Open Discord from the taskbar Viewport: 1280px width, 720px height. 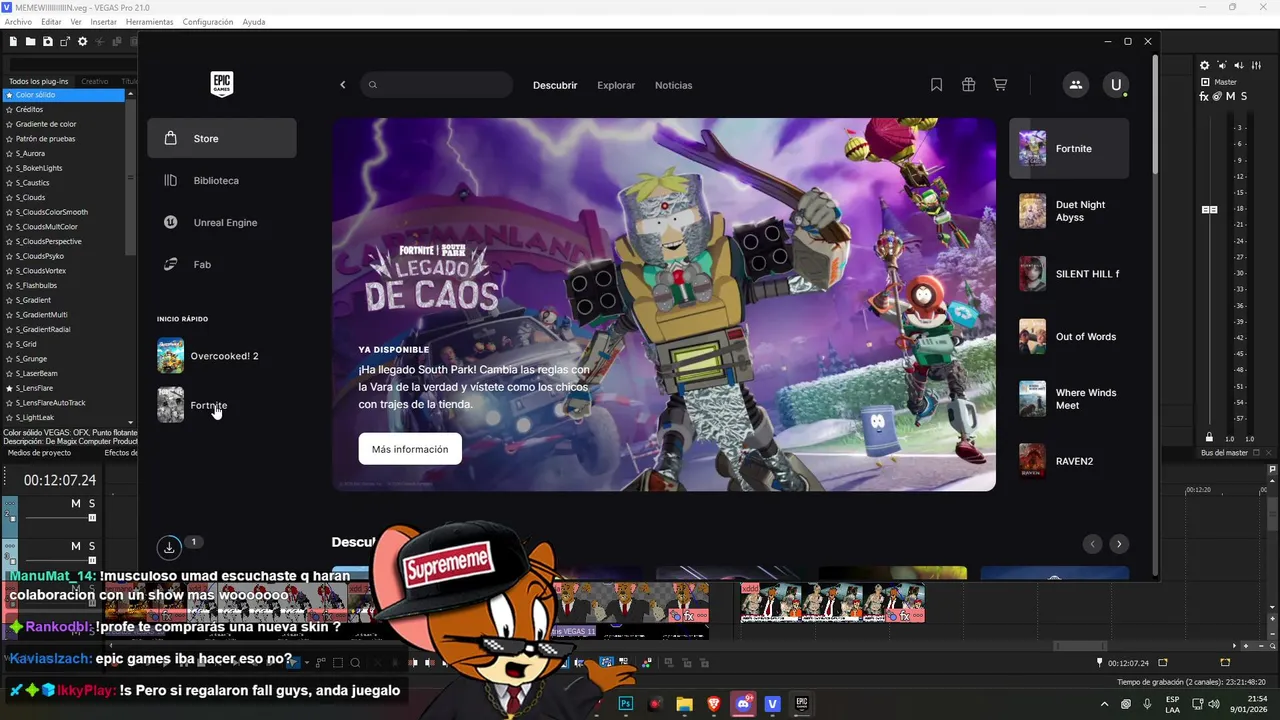click(743, 704)
